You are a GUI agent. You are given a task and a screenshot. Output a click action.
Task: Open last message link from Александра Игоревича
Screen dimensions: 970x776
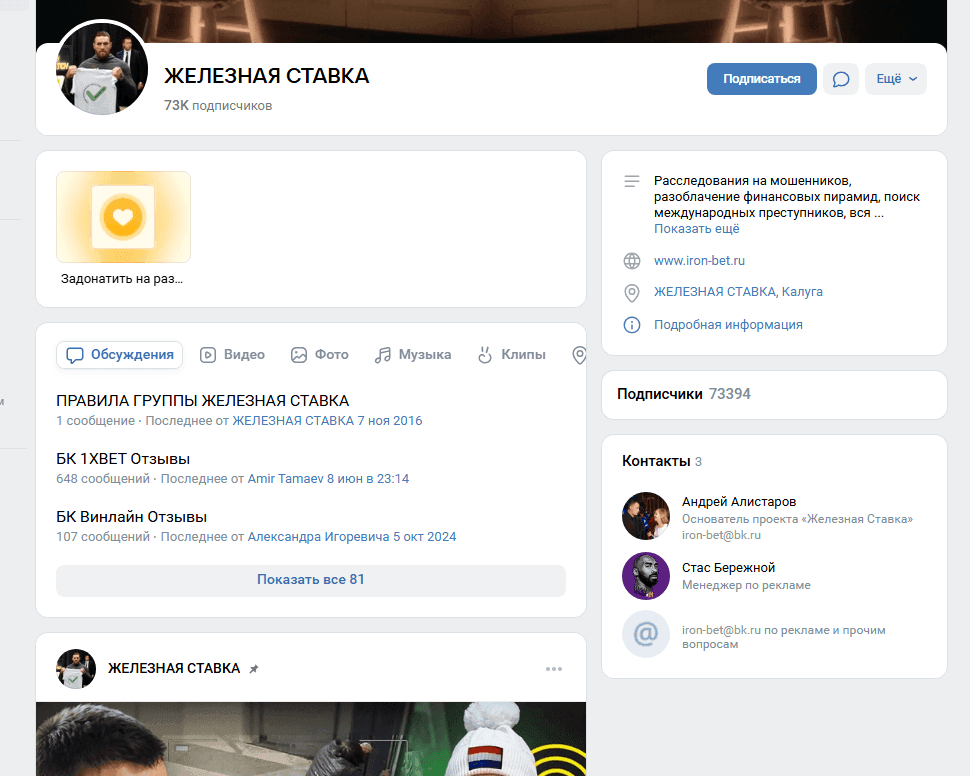tap(351, 537)
